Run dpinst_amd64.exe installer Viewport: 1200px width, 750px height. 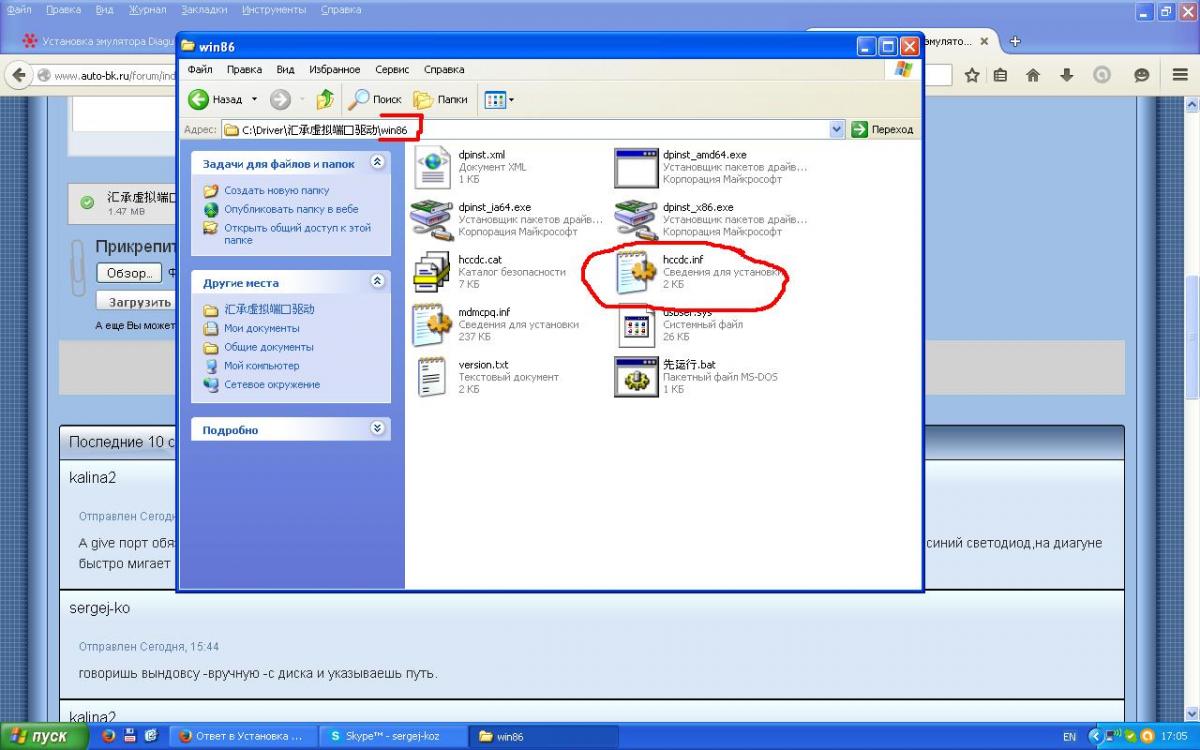coord(636,167)
